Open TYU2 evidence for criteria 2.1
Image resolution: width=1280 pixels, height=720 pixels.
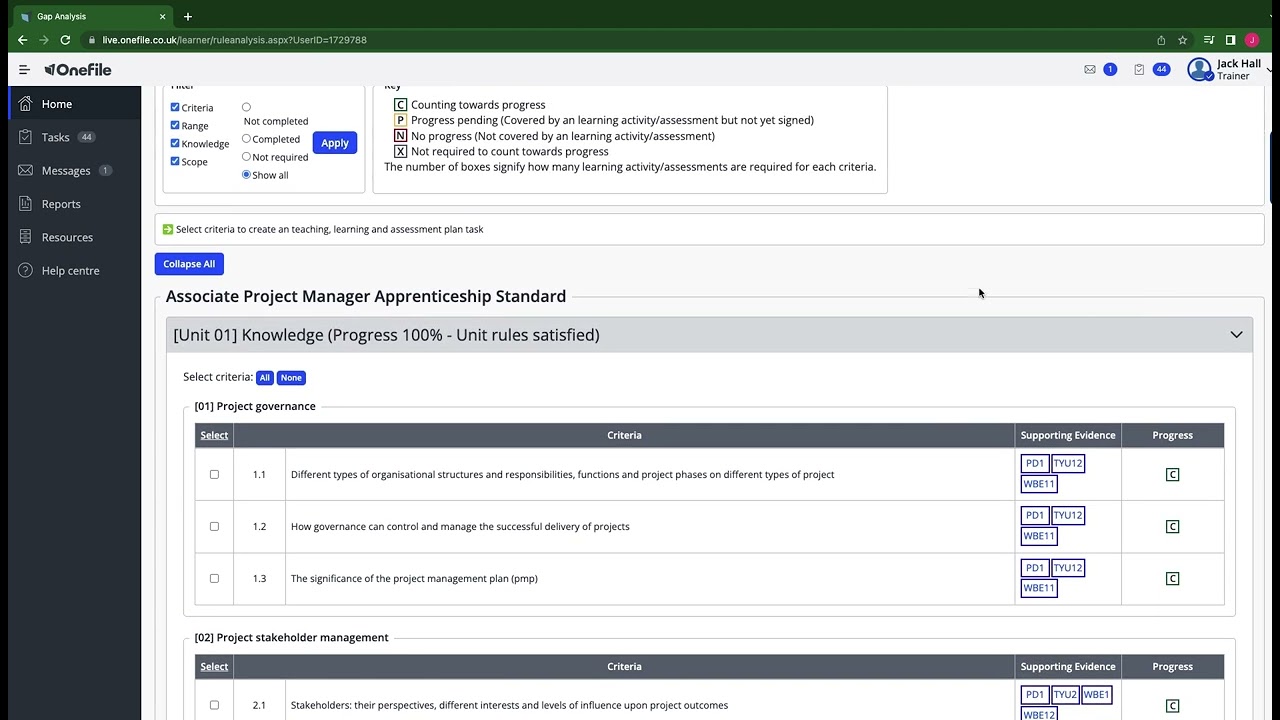pyautogui.click(x=1065, y=694)
